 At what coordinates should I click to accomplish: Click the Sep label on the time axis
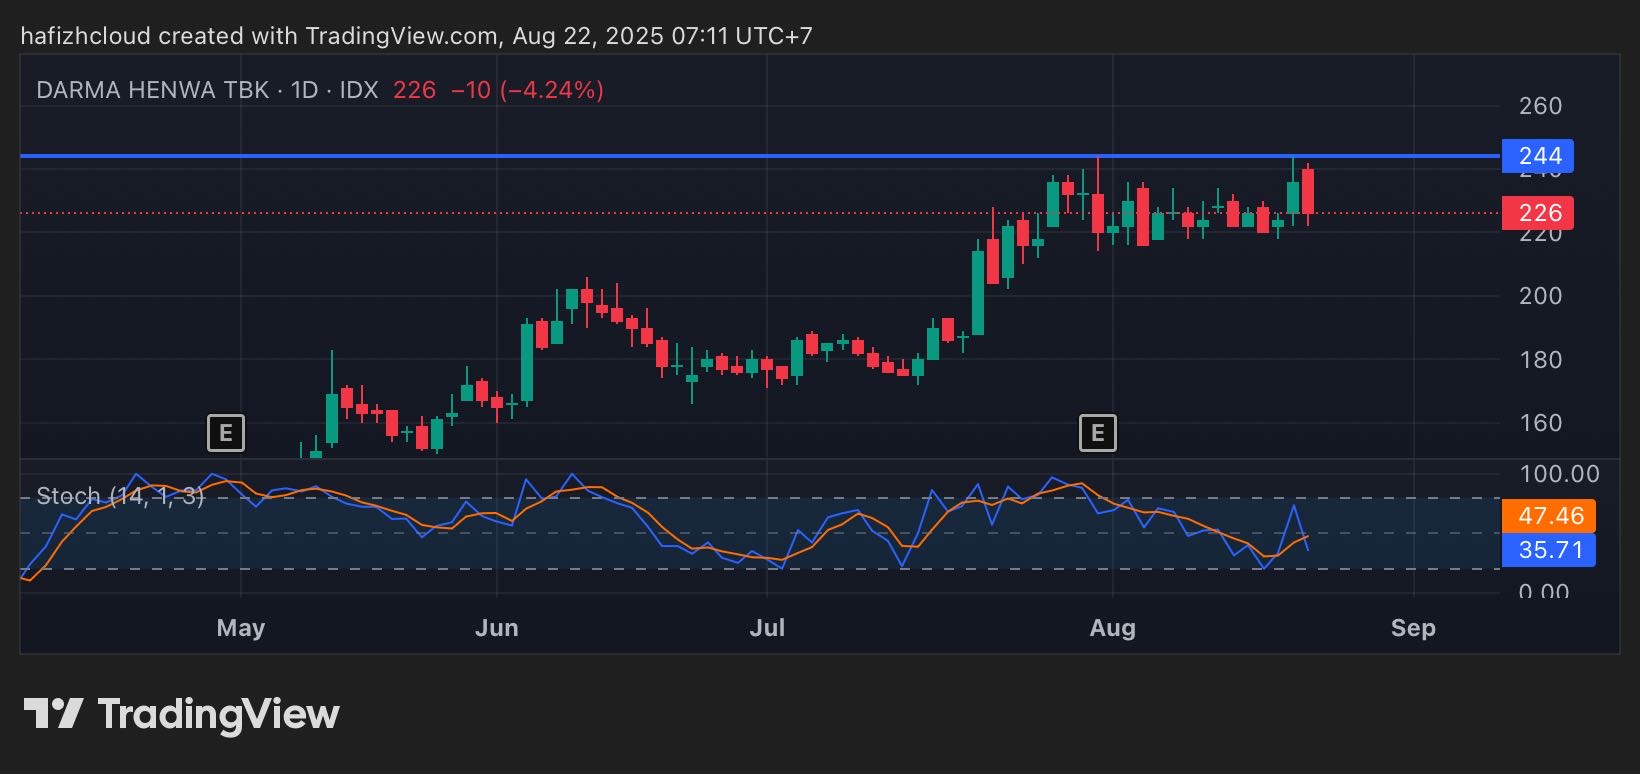[x=1413, y=628]
